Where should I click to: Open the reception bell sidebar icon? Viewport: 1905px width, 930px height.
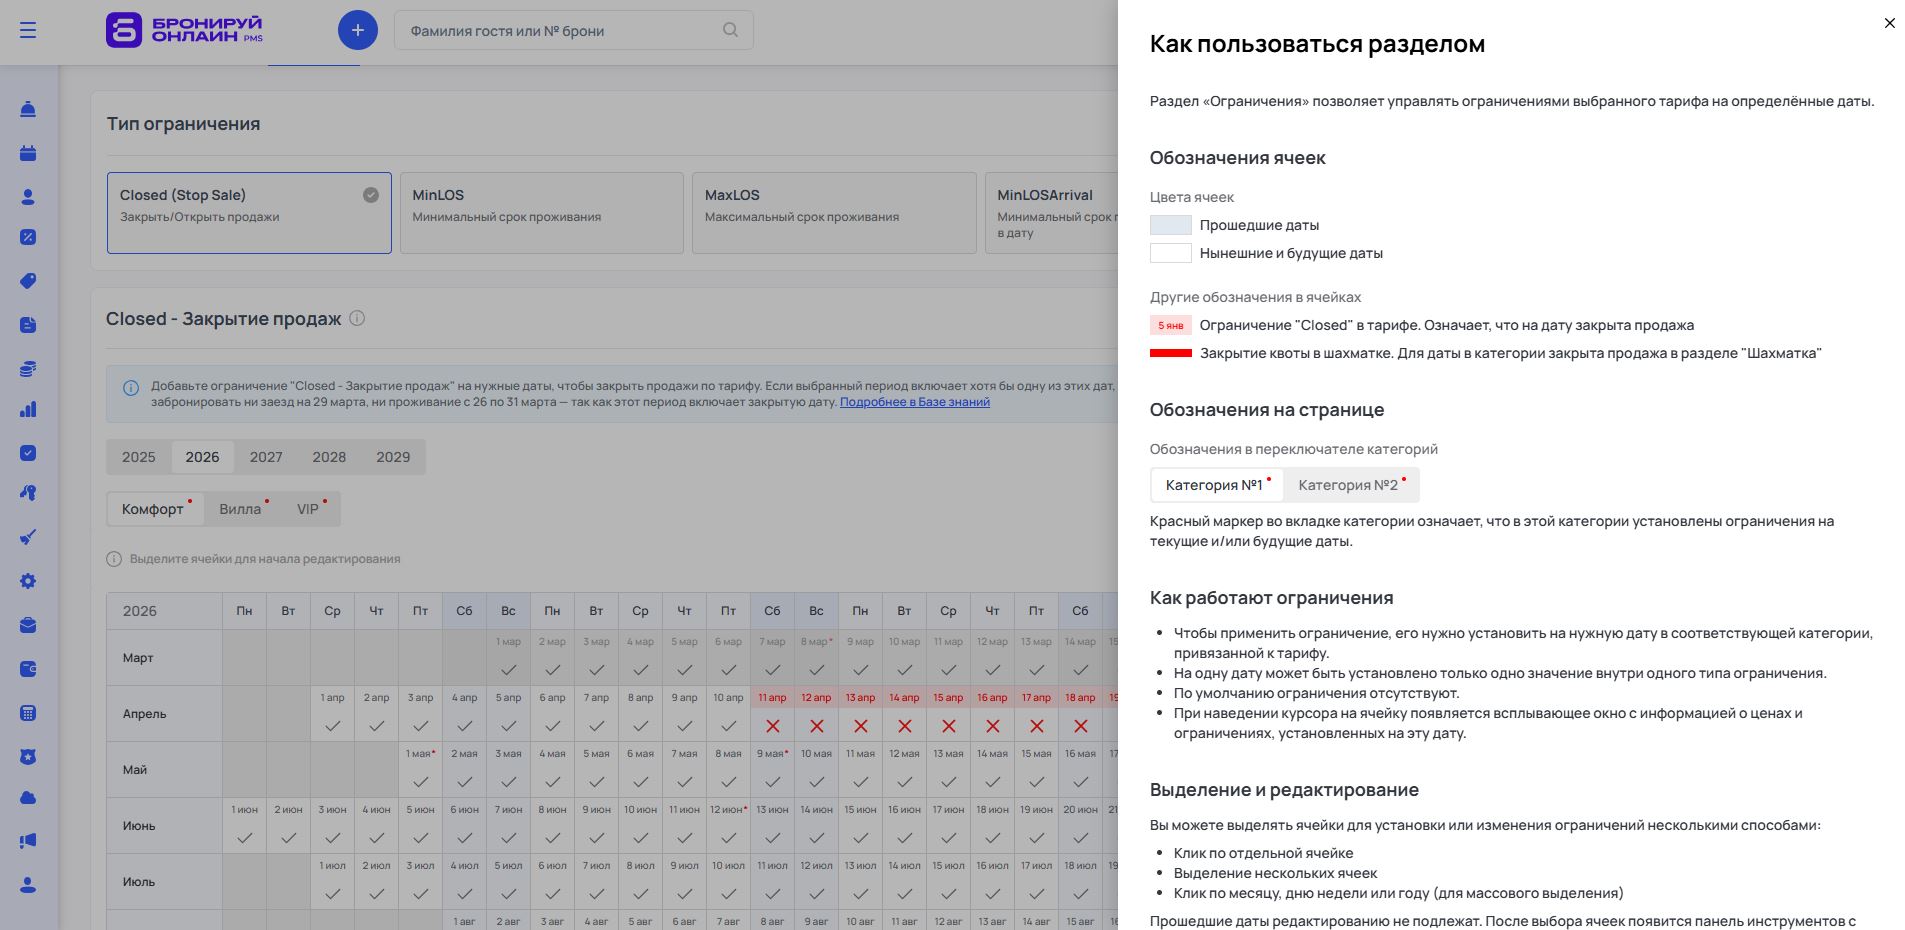28,109
